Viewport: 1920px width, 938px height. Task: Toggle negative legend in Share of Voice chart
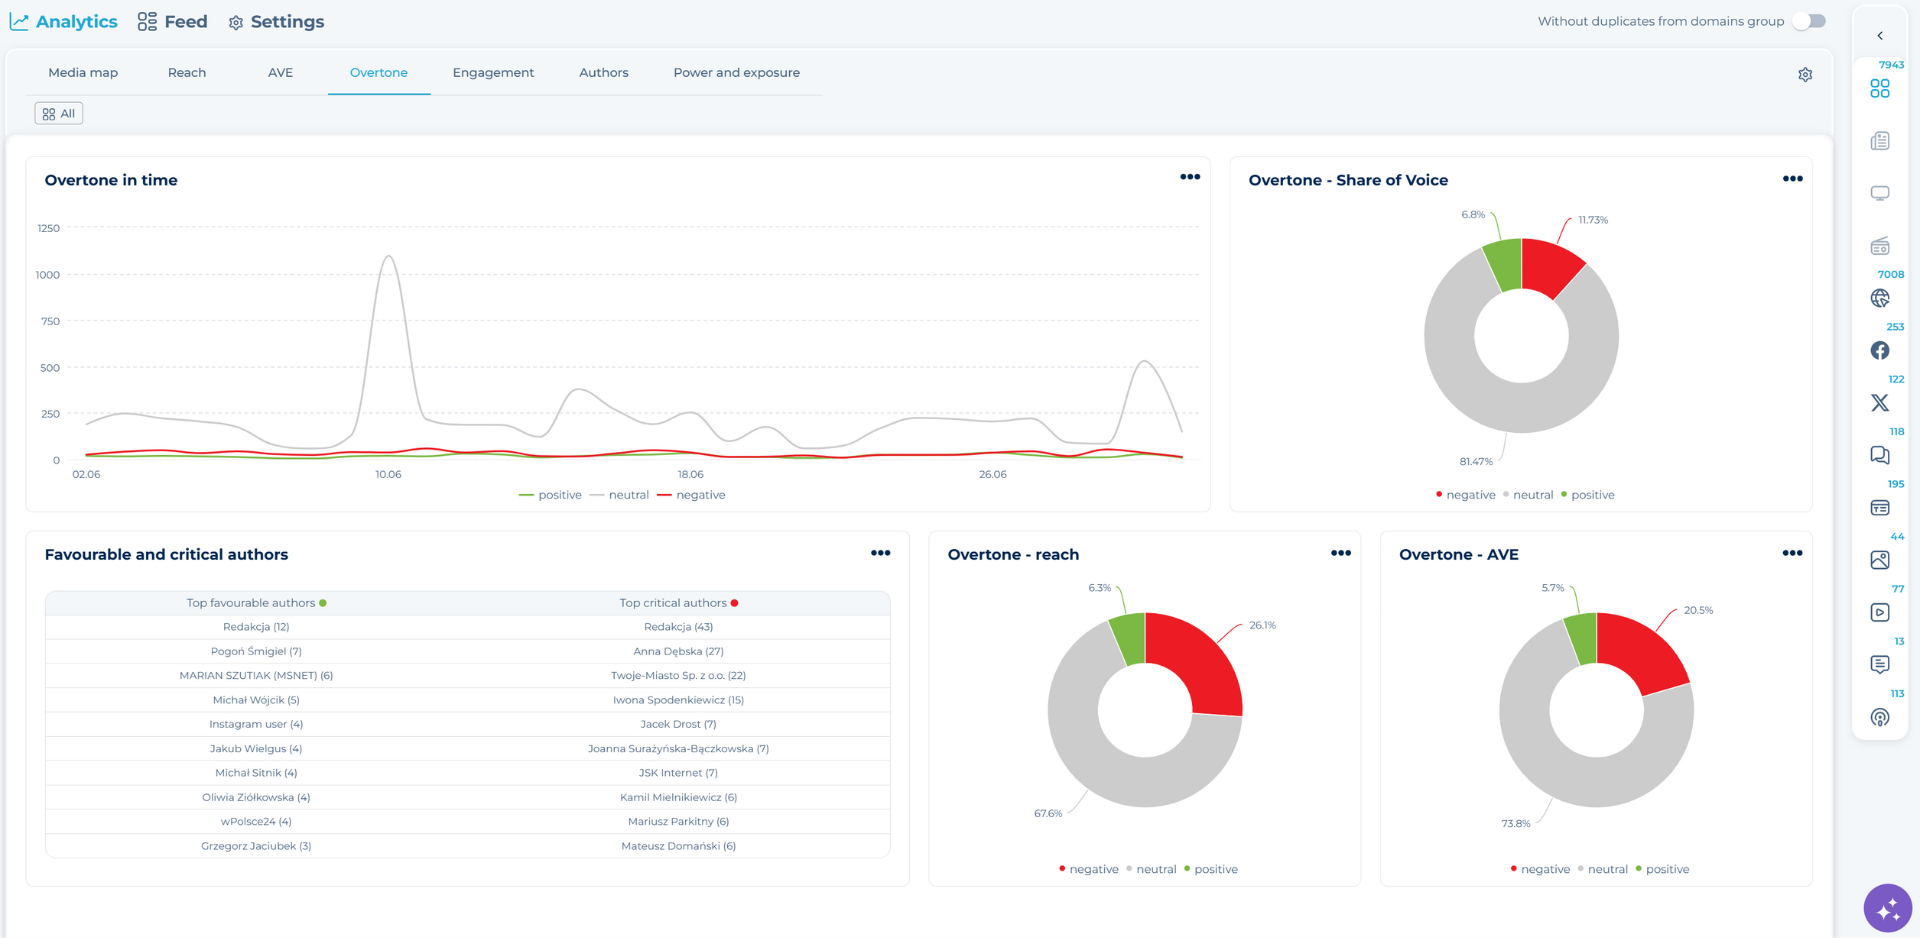(x=1465, y=495)
